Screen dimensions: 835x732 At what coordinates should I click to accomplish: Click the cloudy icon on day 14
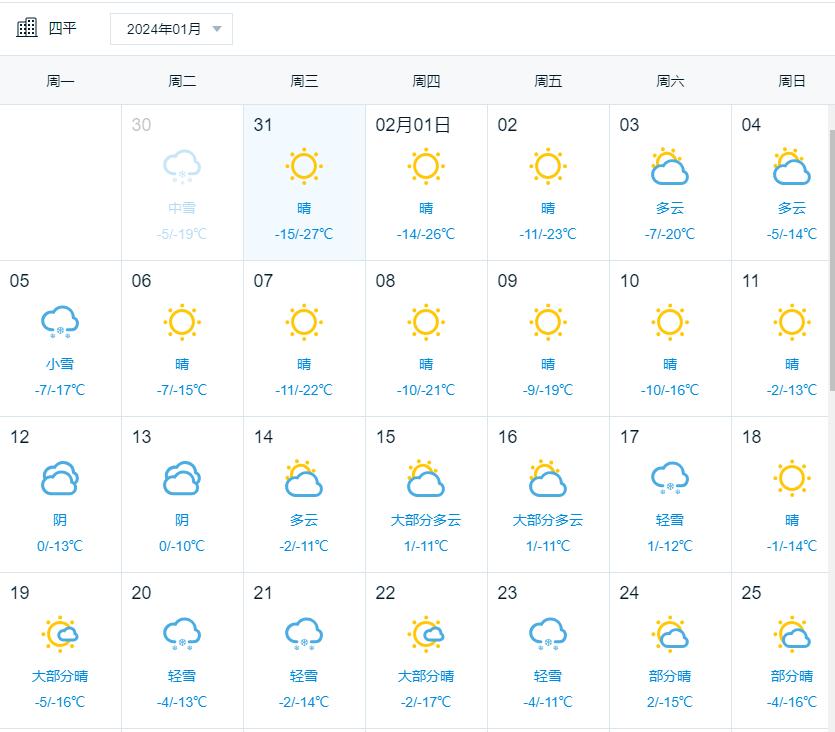[304, 478]
